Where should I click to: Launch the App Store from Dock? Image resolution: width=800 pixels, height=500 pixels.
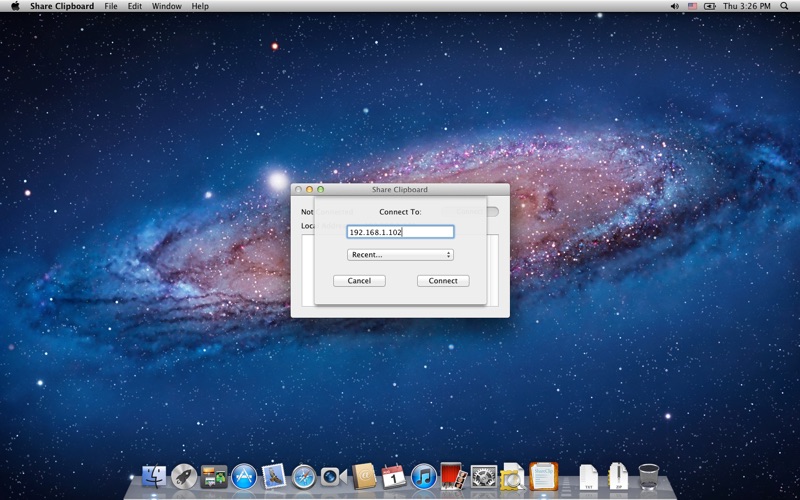243,477
